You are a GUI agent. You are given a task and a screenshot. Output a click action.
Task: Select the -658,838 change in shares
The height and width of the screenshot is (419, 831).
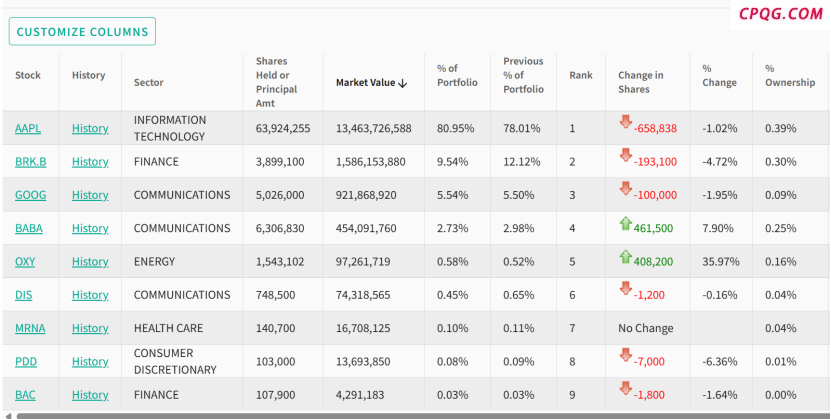click(656, 129)
